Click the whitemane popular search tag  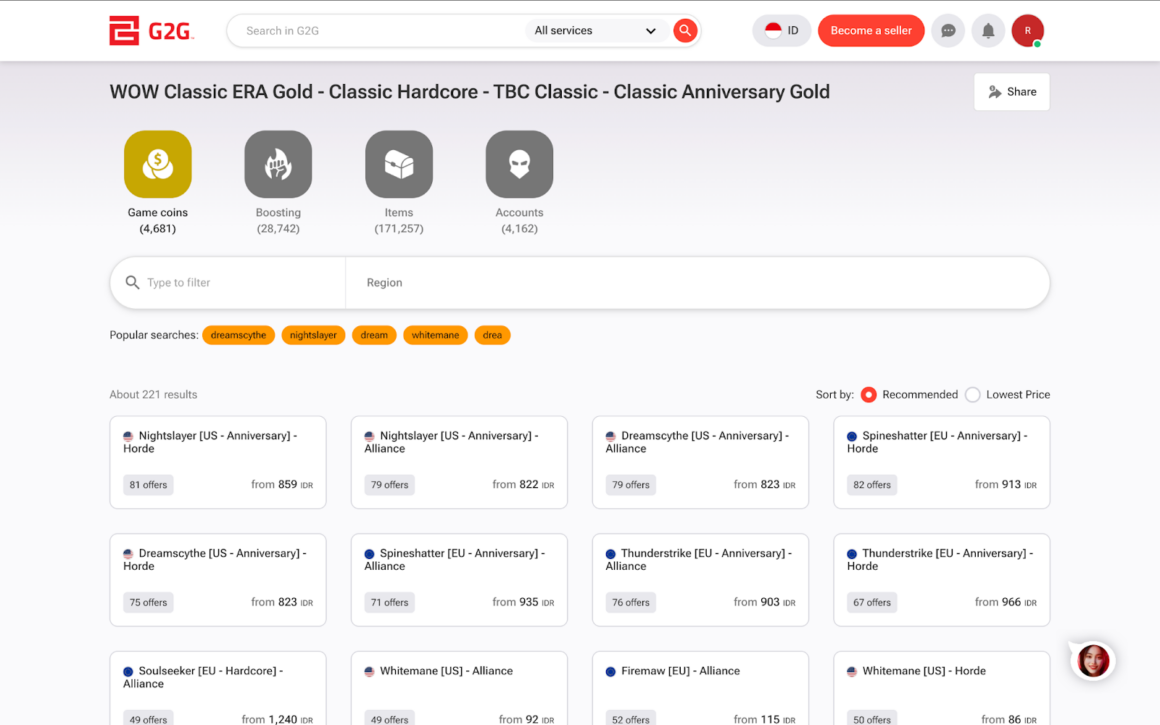[435, 335]
